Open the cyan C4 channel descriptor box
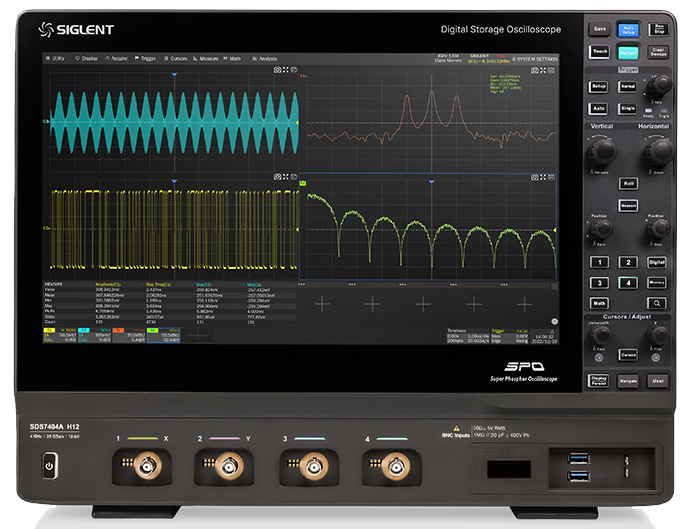Screen dimensions: 687x529 pos(95,335)
